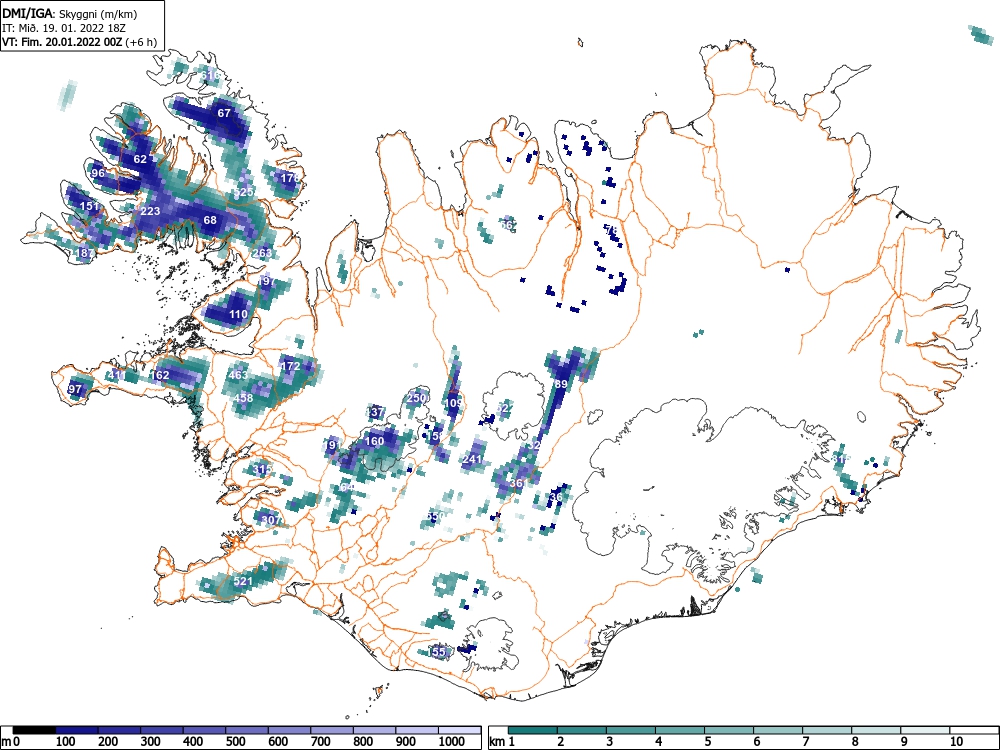Image resolution: width=1000 pixels, height=750 pixels.
Task: Click the 'VT: Fim. 20.01.2022 00Z (+6 h)' line
Action: point(79,42)
